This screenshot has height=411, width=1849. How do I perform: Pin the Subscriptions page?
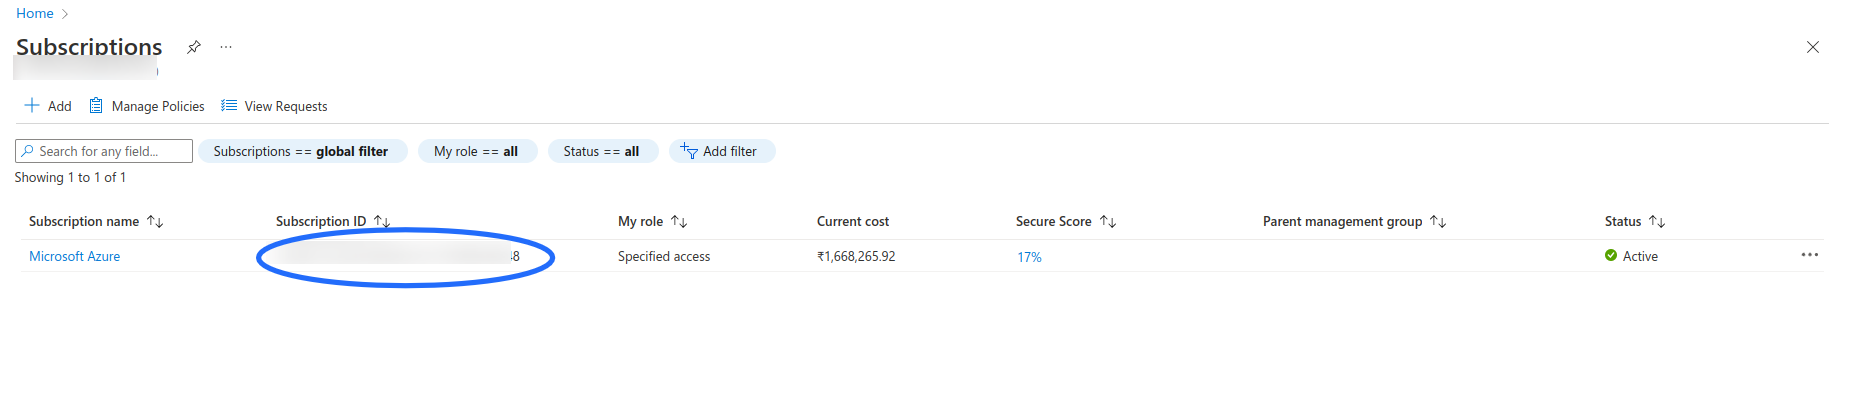click(194, 47)
